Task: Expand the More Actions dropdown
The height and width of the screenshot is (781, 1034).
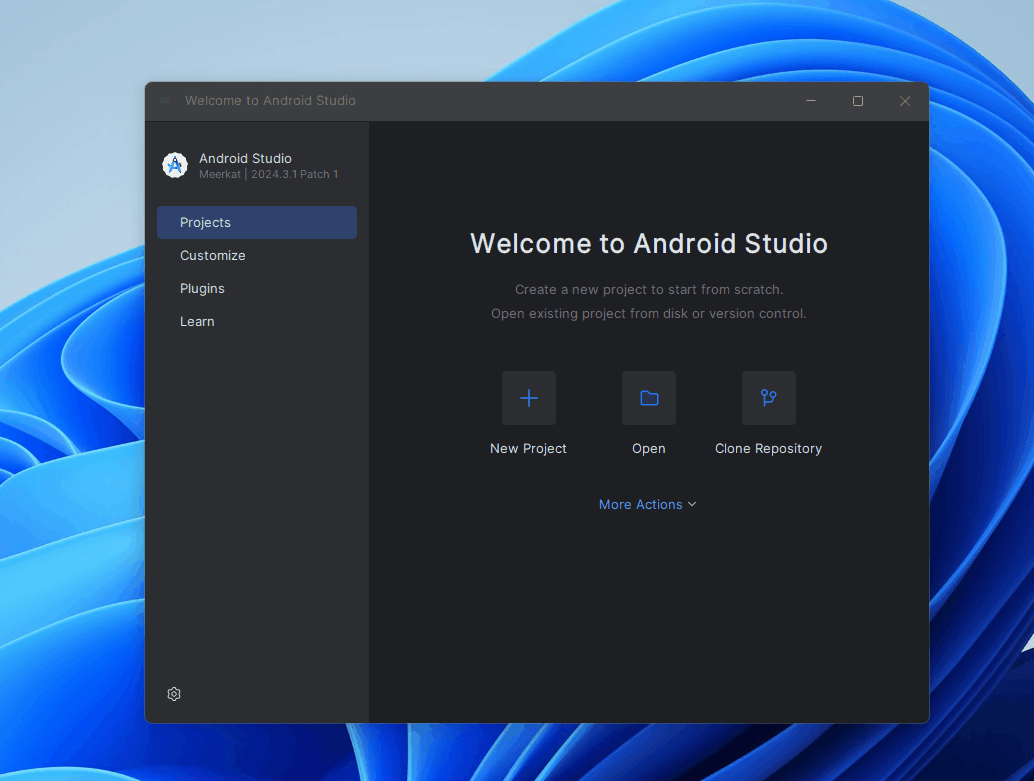Action: coord(648,505)
